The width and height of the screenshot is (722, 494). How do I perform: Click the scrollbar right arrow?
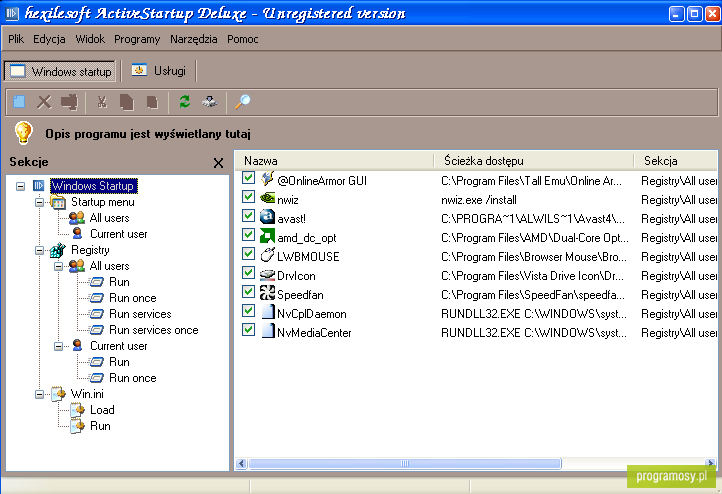coord(711,463)
